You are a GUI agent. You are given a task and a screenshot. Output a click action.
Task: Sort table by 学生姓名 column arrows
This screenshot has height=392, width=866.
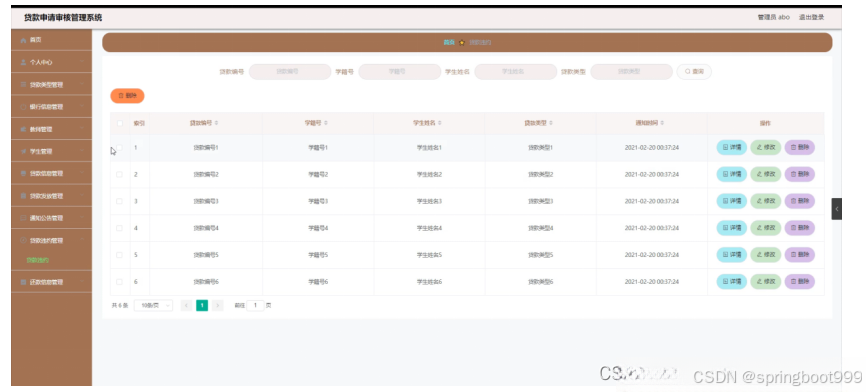pyautogui.click(x=440, y=123)
